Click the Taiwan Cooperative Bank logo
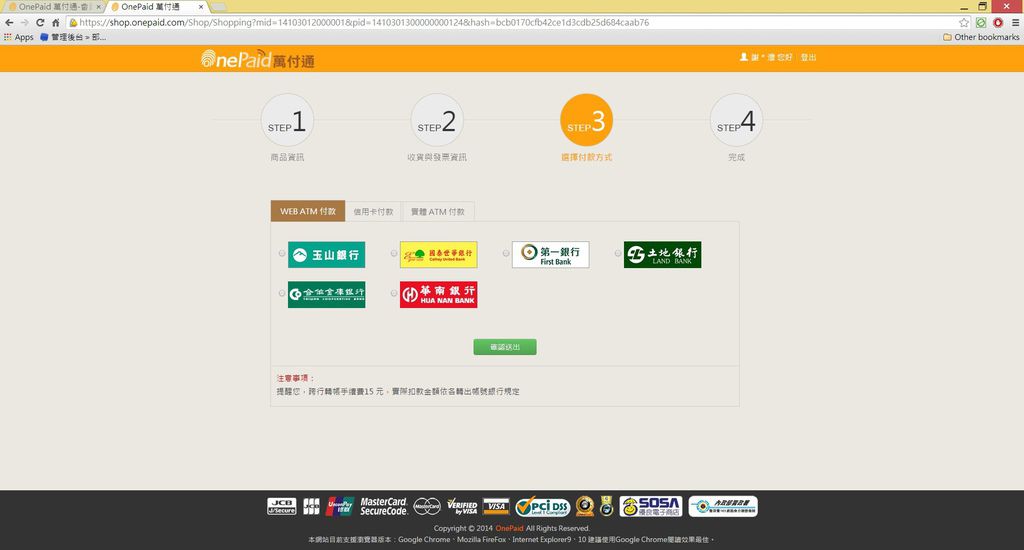The width and height of the screenshot is (1024, 550). tap(327, 295)
